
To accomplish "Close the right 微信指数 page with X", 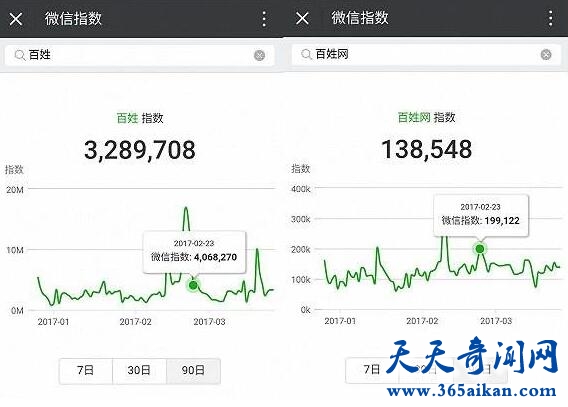I will 302,18.
